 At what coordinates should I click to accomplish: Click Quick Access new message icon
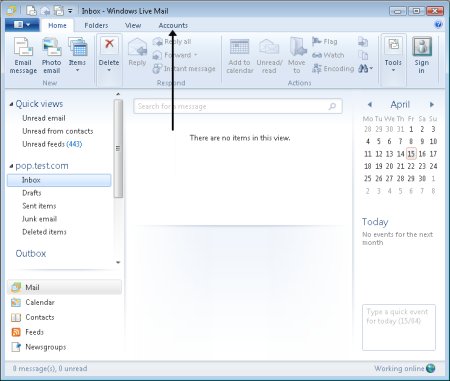tap(31, 11)
